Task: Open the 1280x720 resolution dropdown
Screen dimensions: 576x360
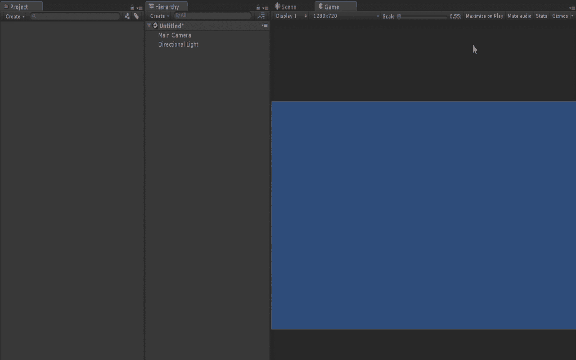Action: [345, 16]
